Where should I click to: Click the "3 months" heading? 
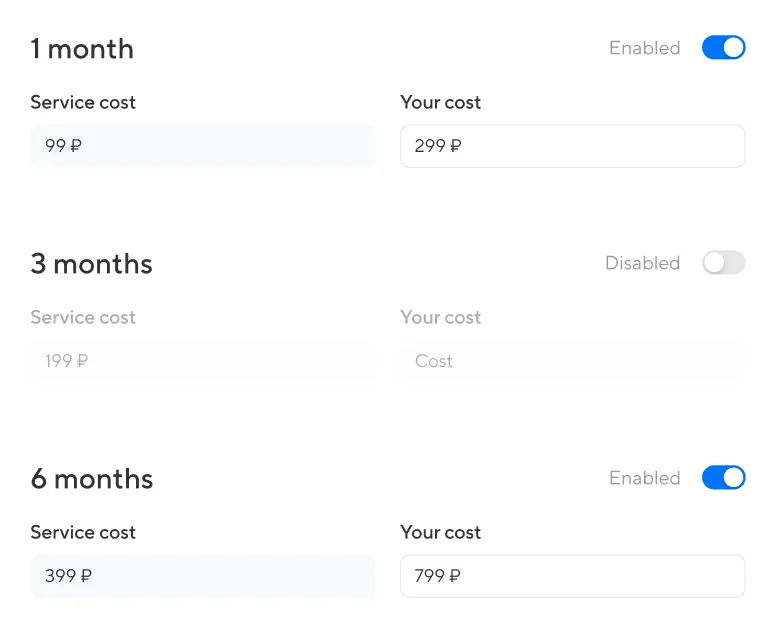92,264
